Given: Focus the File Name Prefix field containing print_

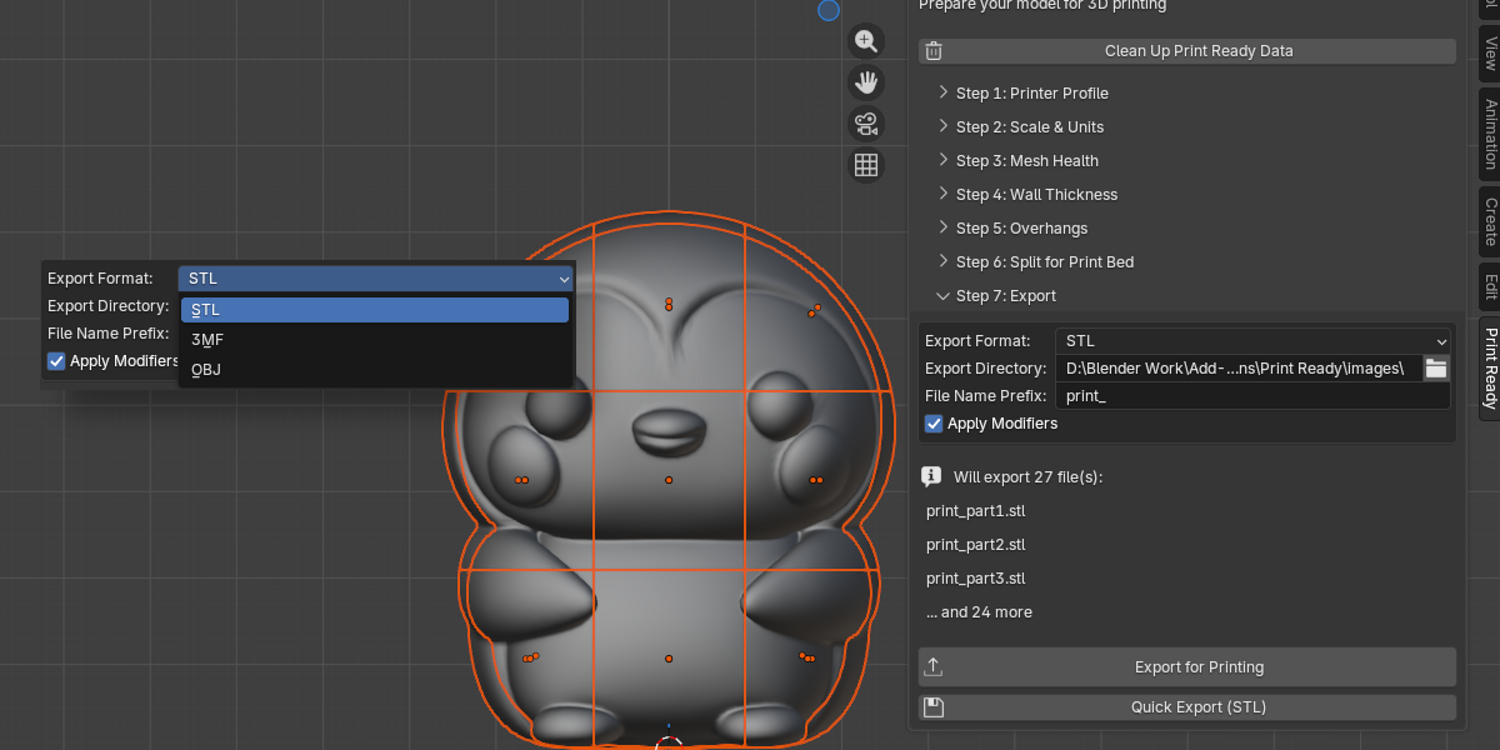Looking at the screenshot, I should coord(1253,396).
